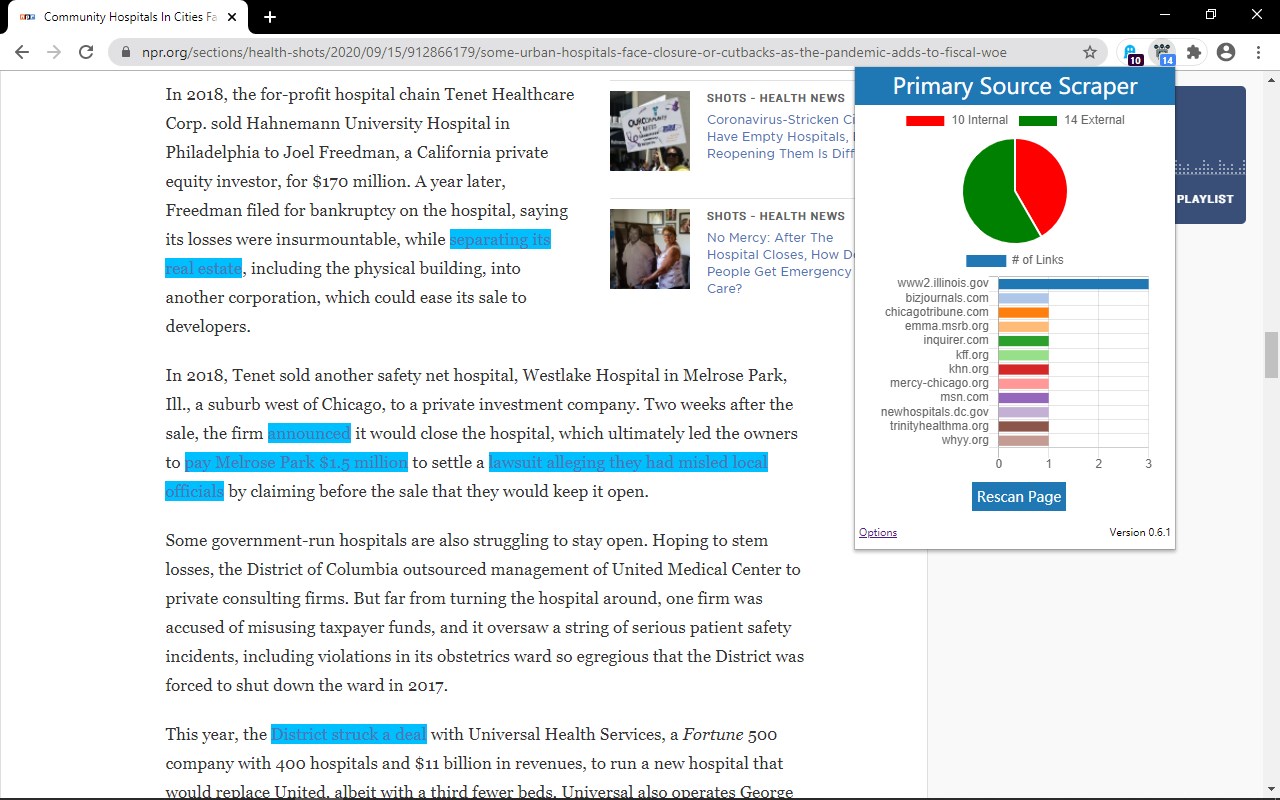The width and height of the screenshot is (1280, 800).
Task: View site info via the padlock icon
Action: [126, 52]
